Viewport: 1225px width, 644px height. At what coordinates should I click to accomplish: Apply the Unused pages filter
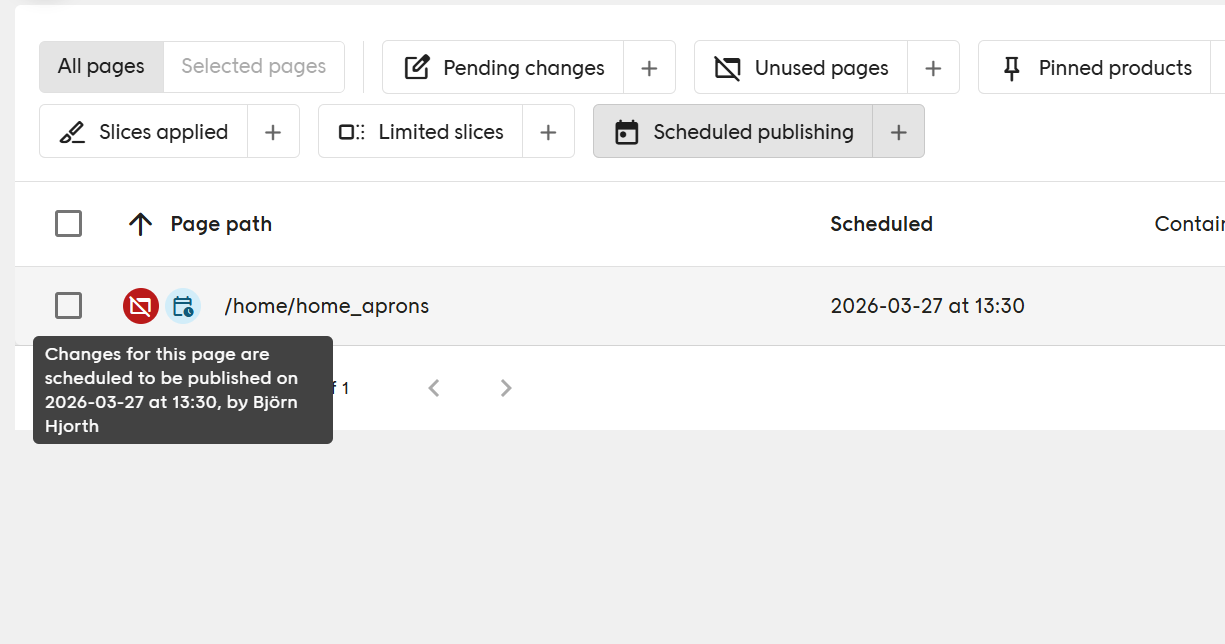[802, 68]
